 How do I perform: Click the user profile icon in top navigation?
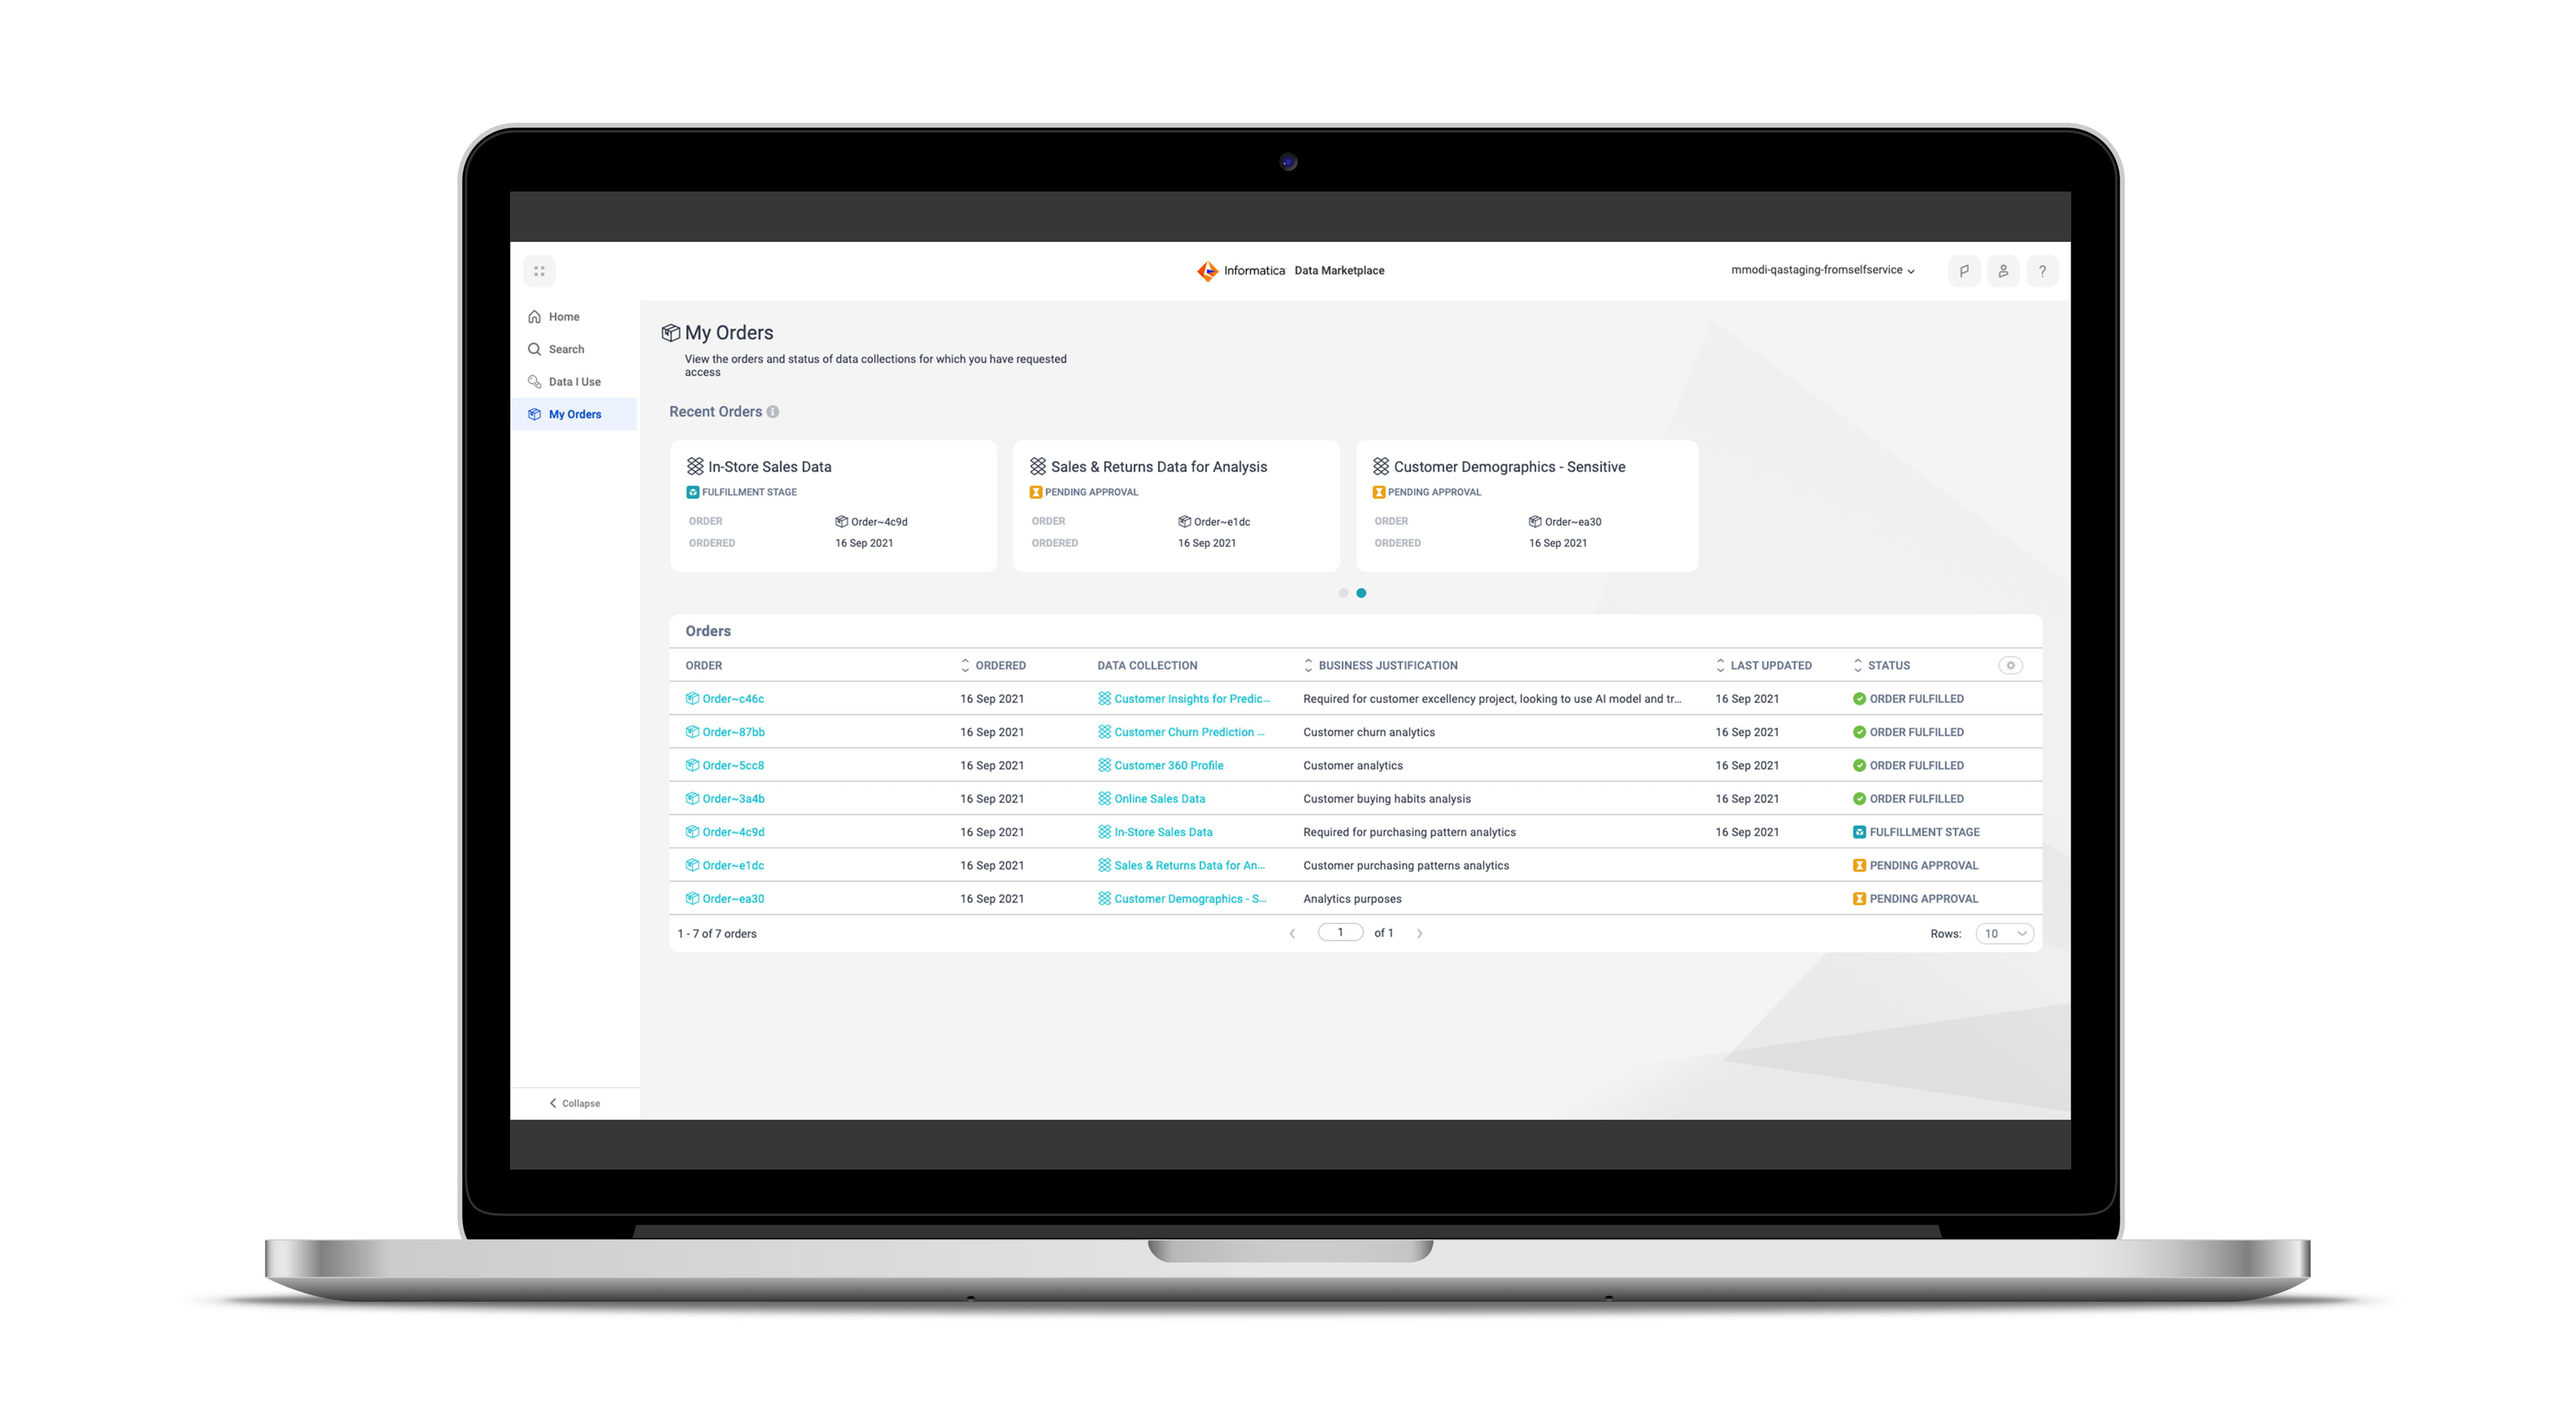click(2001, 270)
